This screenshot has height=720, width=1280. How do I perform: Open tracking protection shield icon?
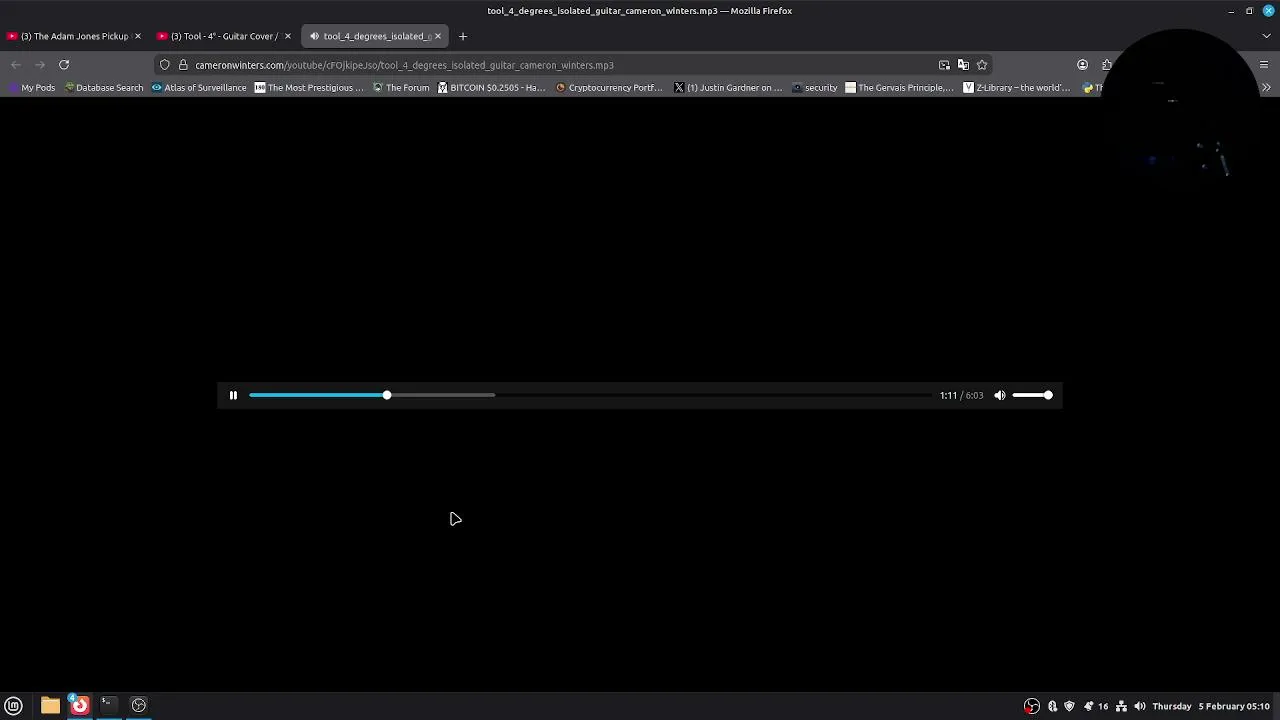pyautogui.click(x=165, y=65)
